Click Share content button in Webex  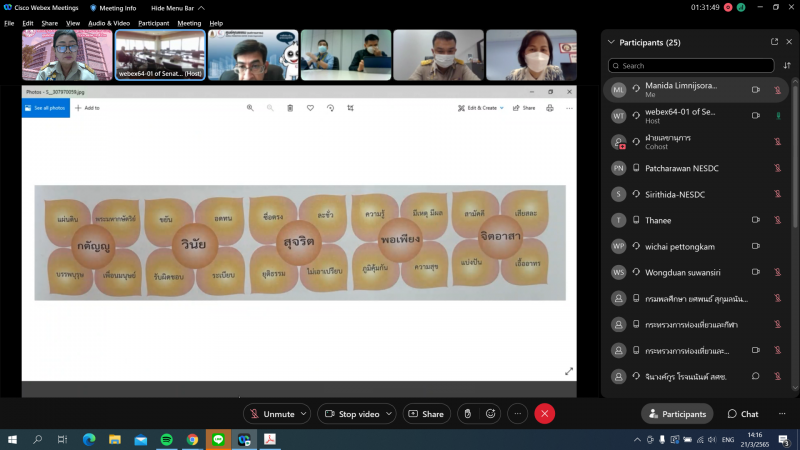427,414
